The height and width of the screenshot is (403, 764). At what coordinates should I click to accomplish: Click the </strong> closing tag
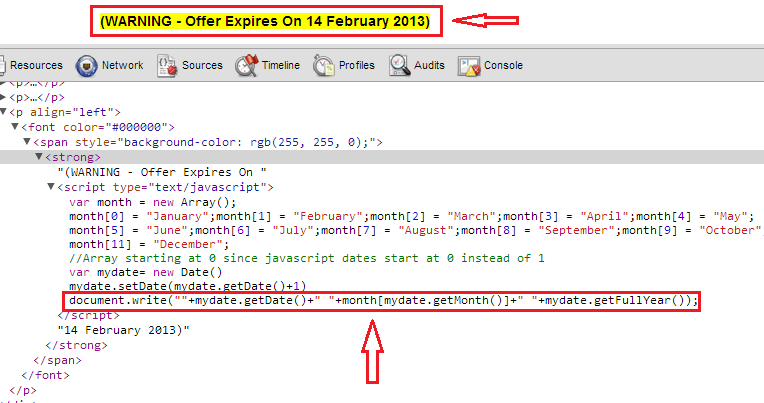pyautogui.click(x=76, y=345)
